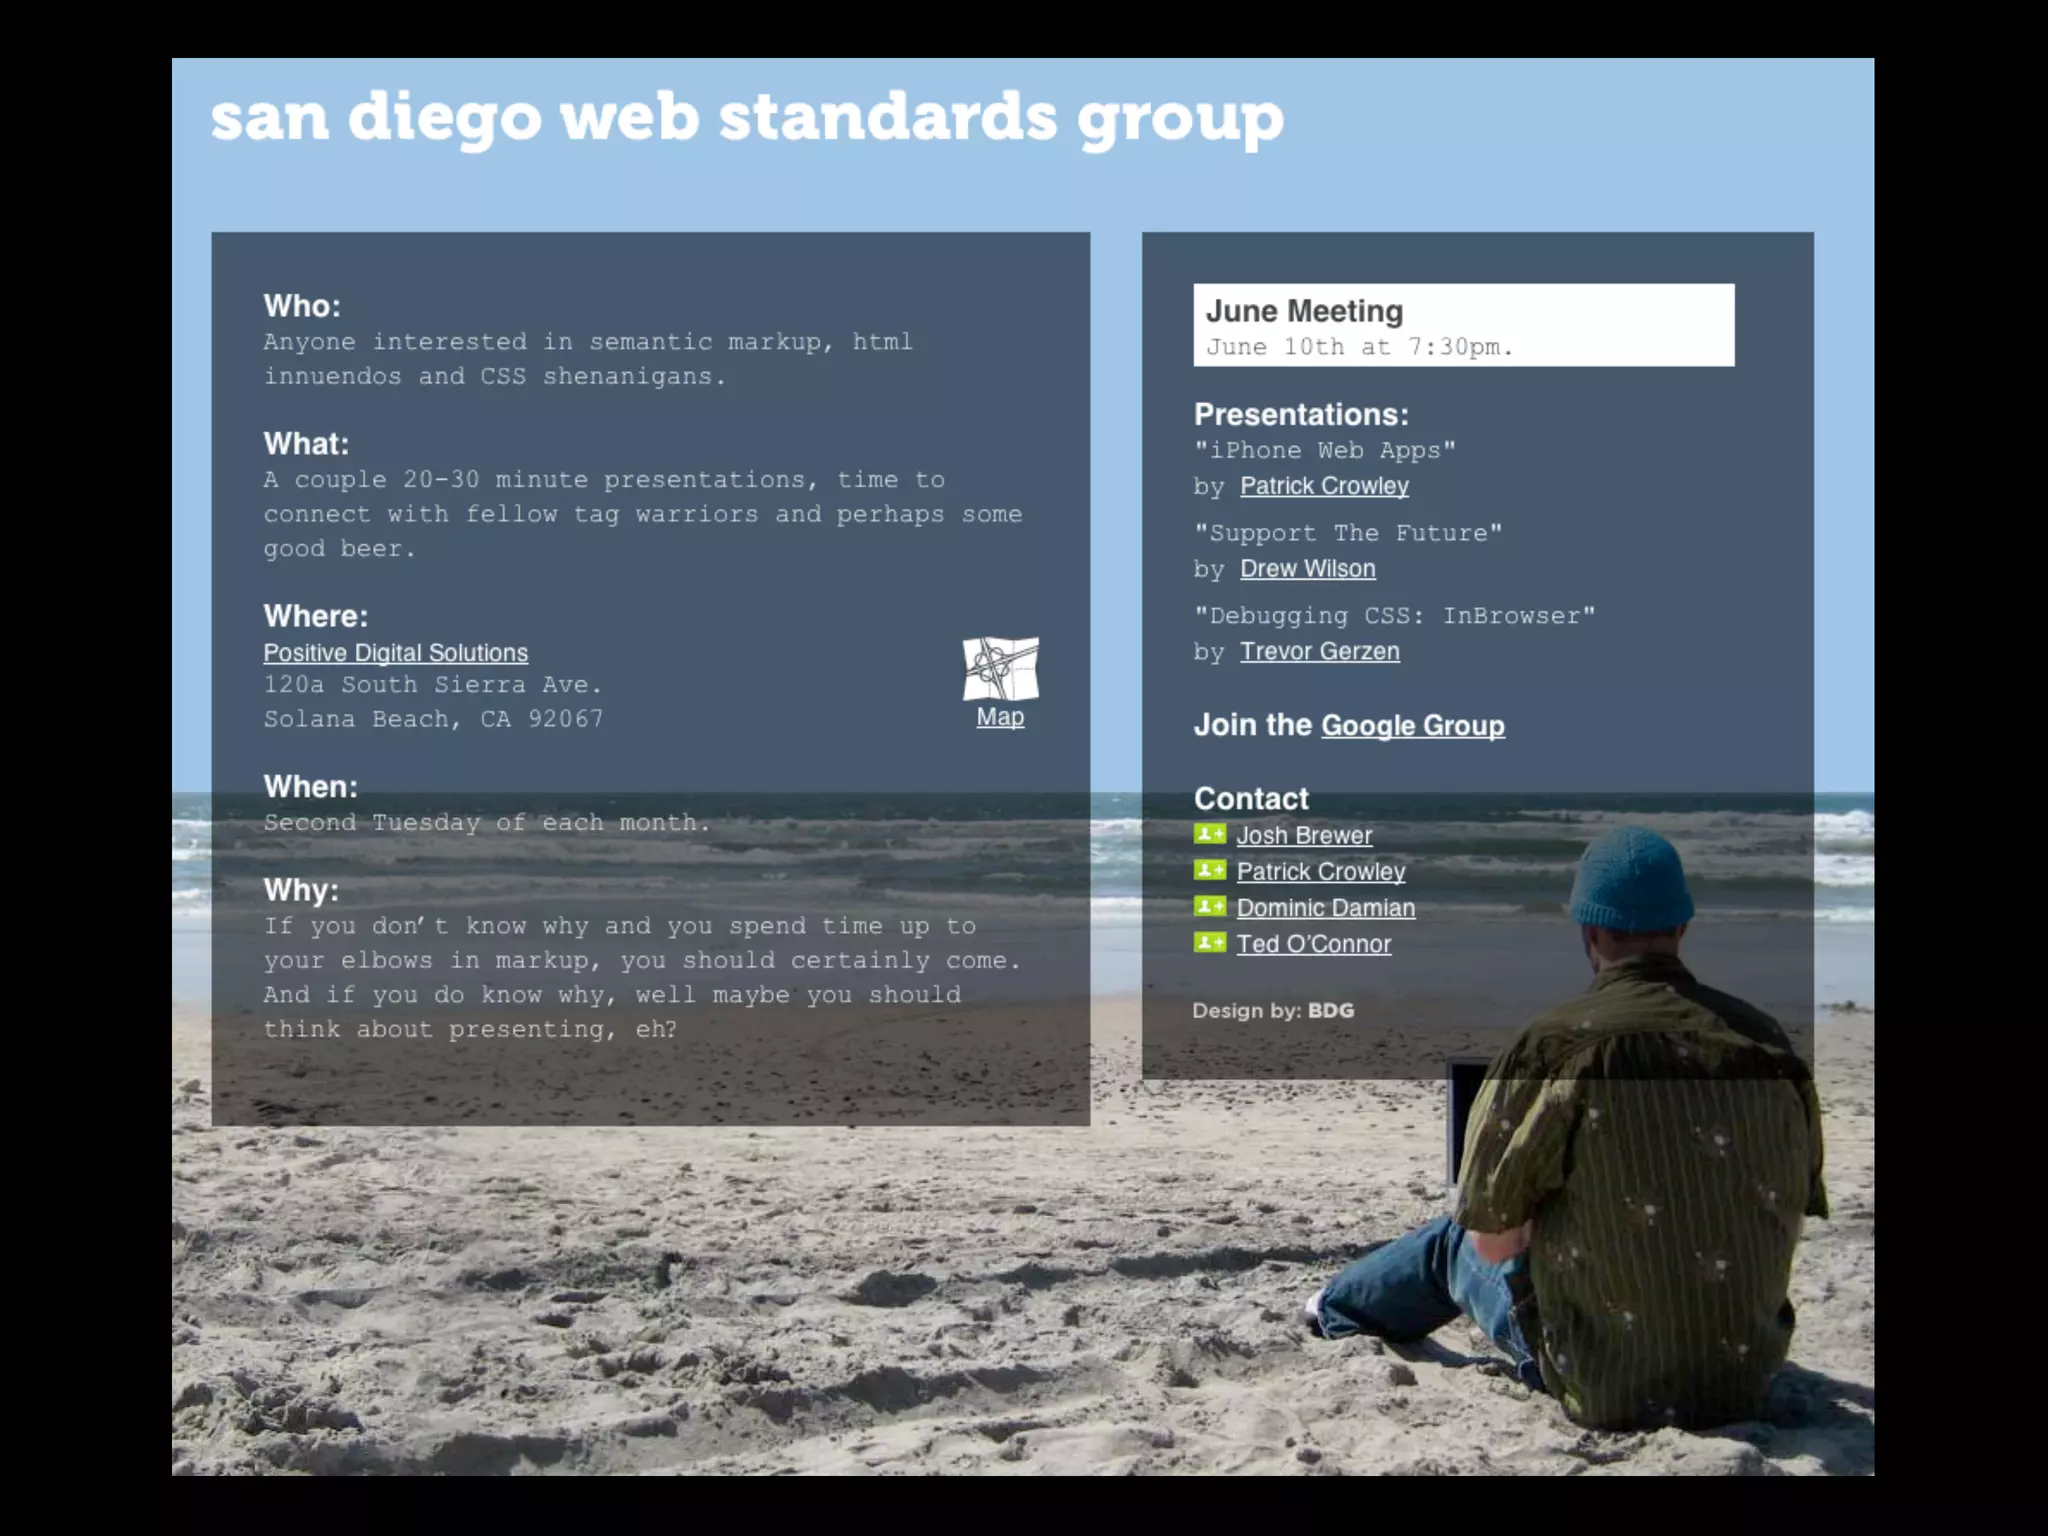Visit Drew Wilson's presenter link
Image resolution: width=2048 pixels, height=1536 pixels.
[1307, 569]
